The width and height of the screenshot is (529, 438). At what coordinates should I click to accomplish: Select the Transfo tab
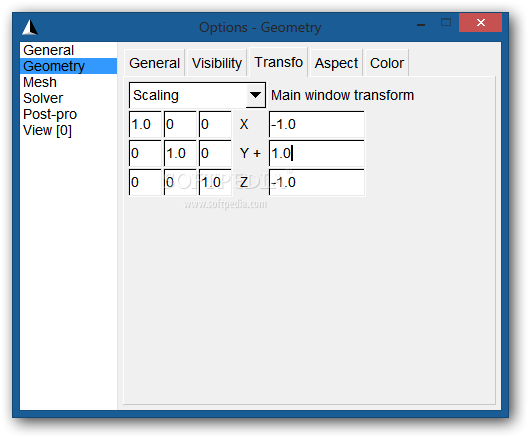(278, 62)
